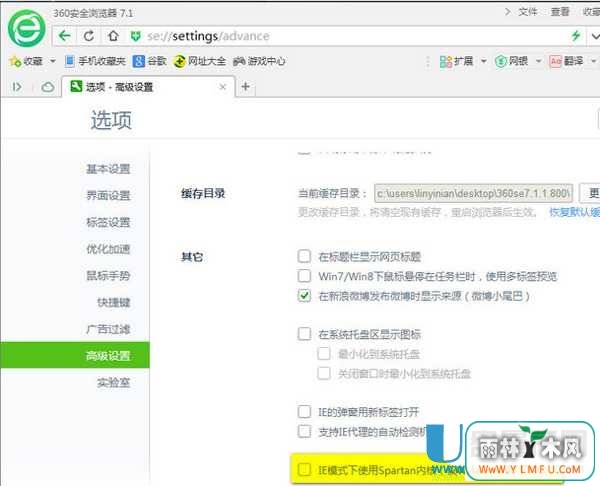Click the 收藏 favorites star icon
This screenshot has height=486, width=600.
[15, 61]
